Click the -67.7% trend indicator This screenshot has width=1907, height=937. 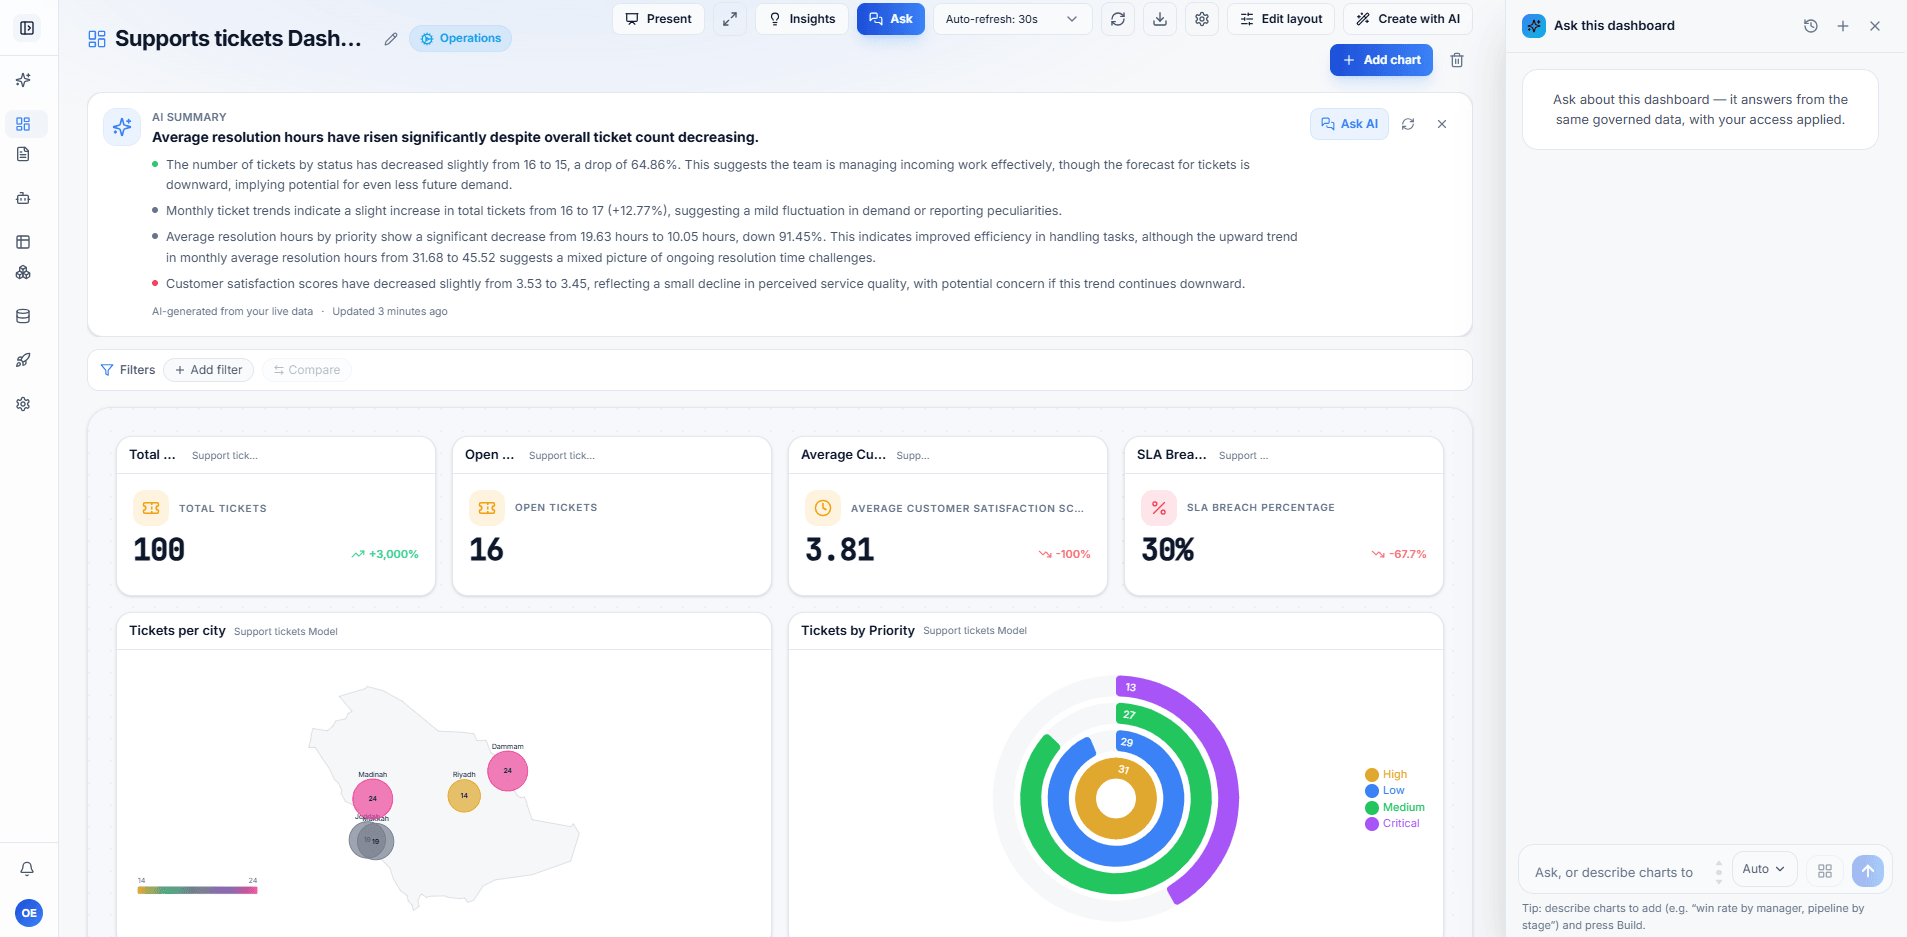click(1399, 554)
